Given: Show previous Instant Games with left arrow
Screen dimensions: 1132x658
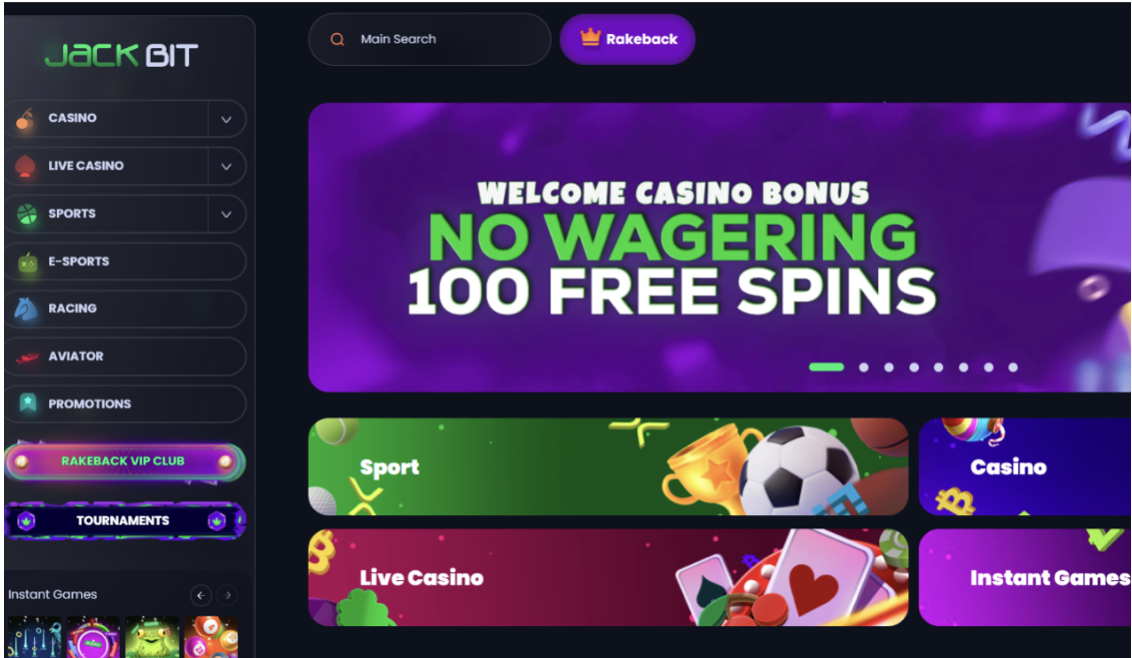Looking at the screenshot, I should tap(201, 595).
